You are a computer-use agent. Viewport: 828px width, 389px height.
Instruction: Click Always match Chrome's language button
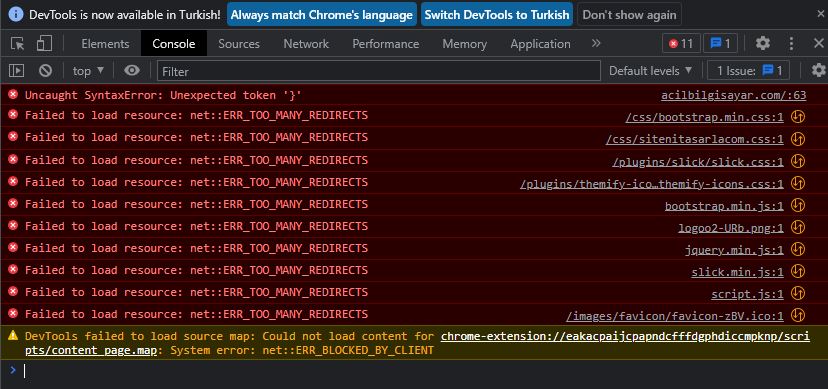point(322,14)
